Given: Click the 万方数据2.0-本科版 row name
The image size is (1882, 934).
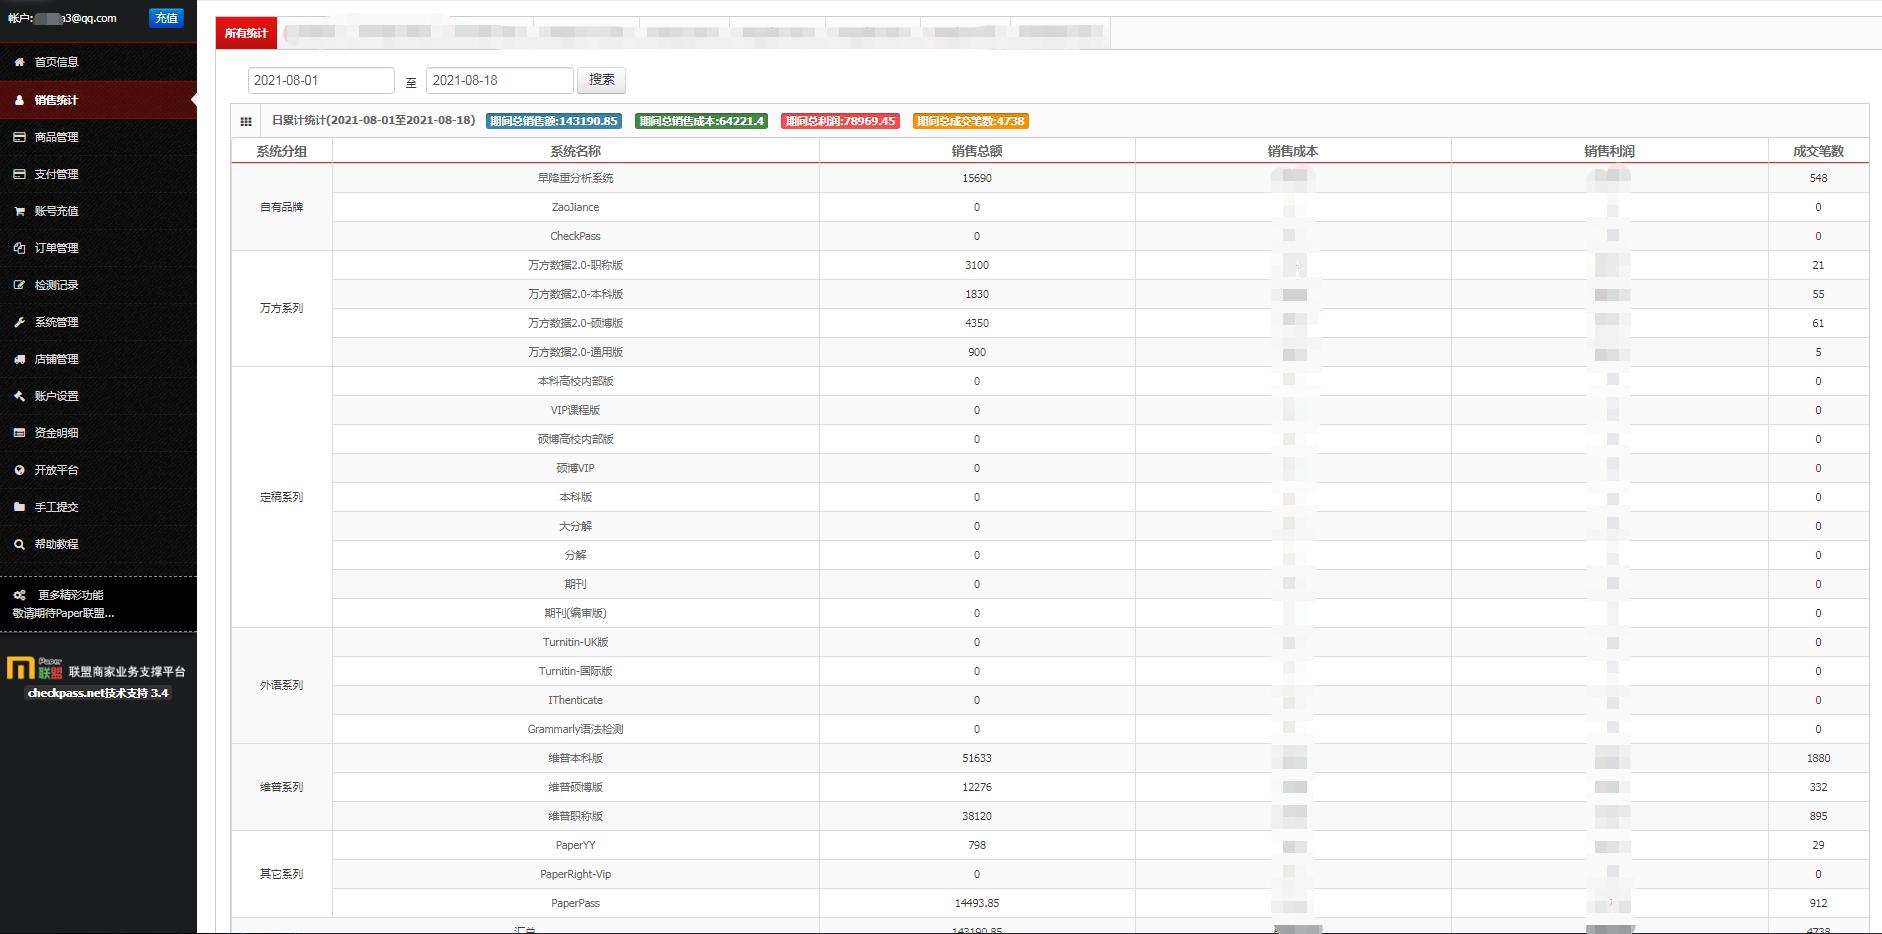Looking at the screenshot, I should [576, 294].
